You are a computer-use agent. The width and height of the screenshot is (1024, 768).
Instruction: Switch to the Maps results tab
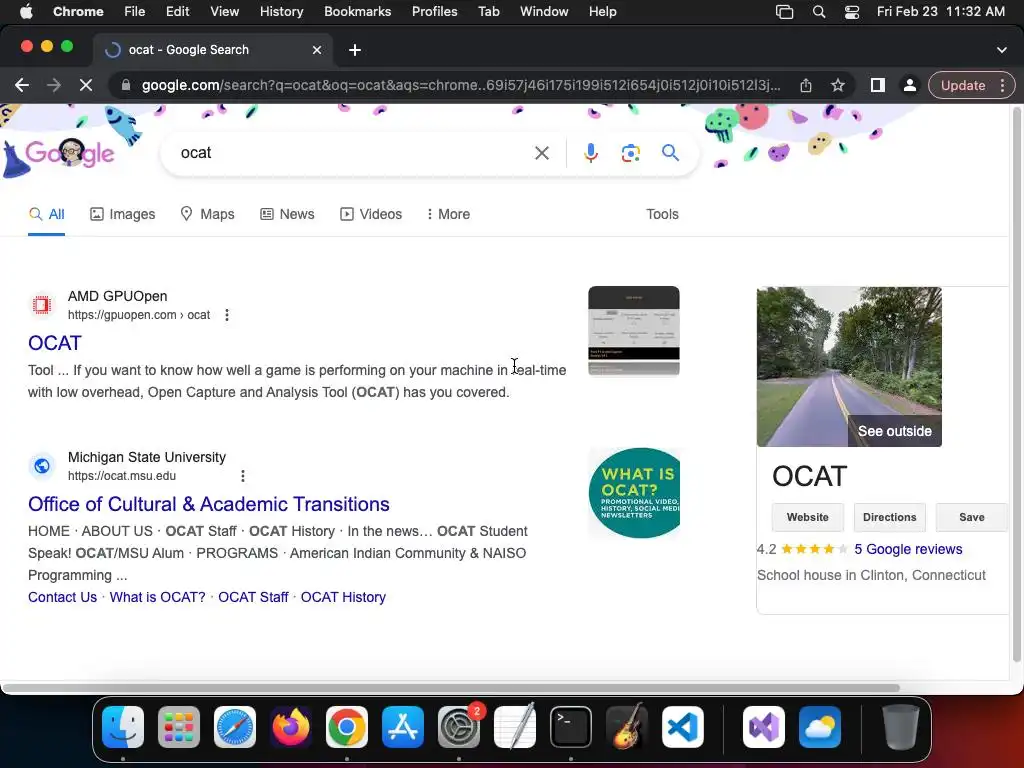tap(207, 214)
